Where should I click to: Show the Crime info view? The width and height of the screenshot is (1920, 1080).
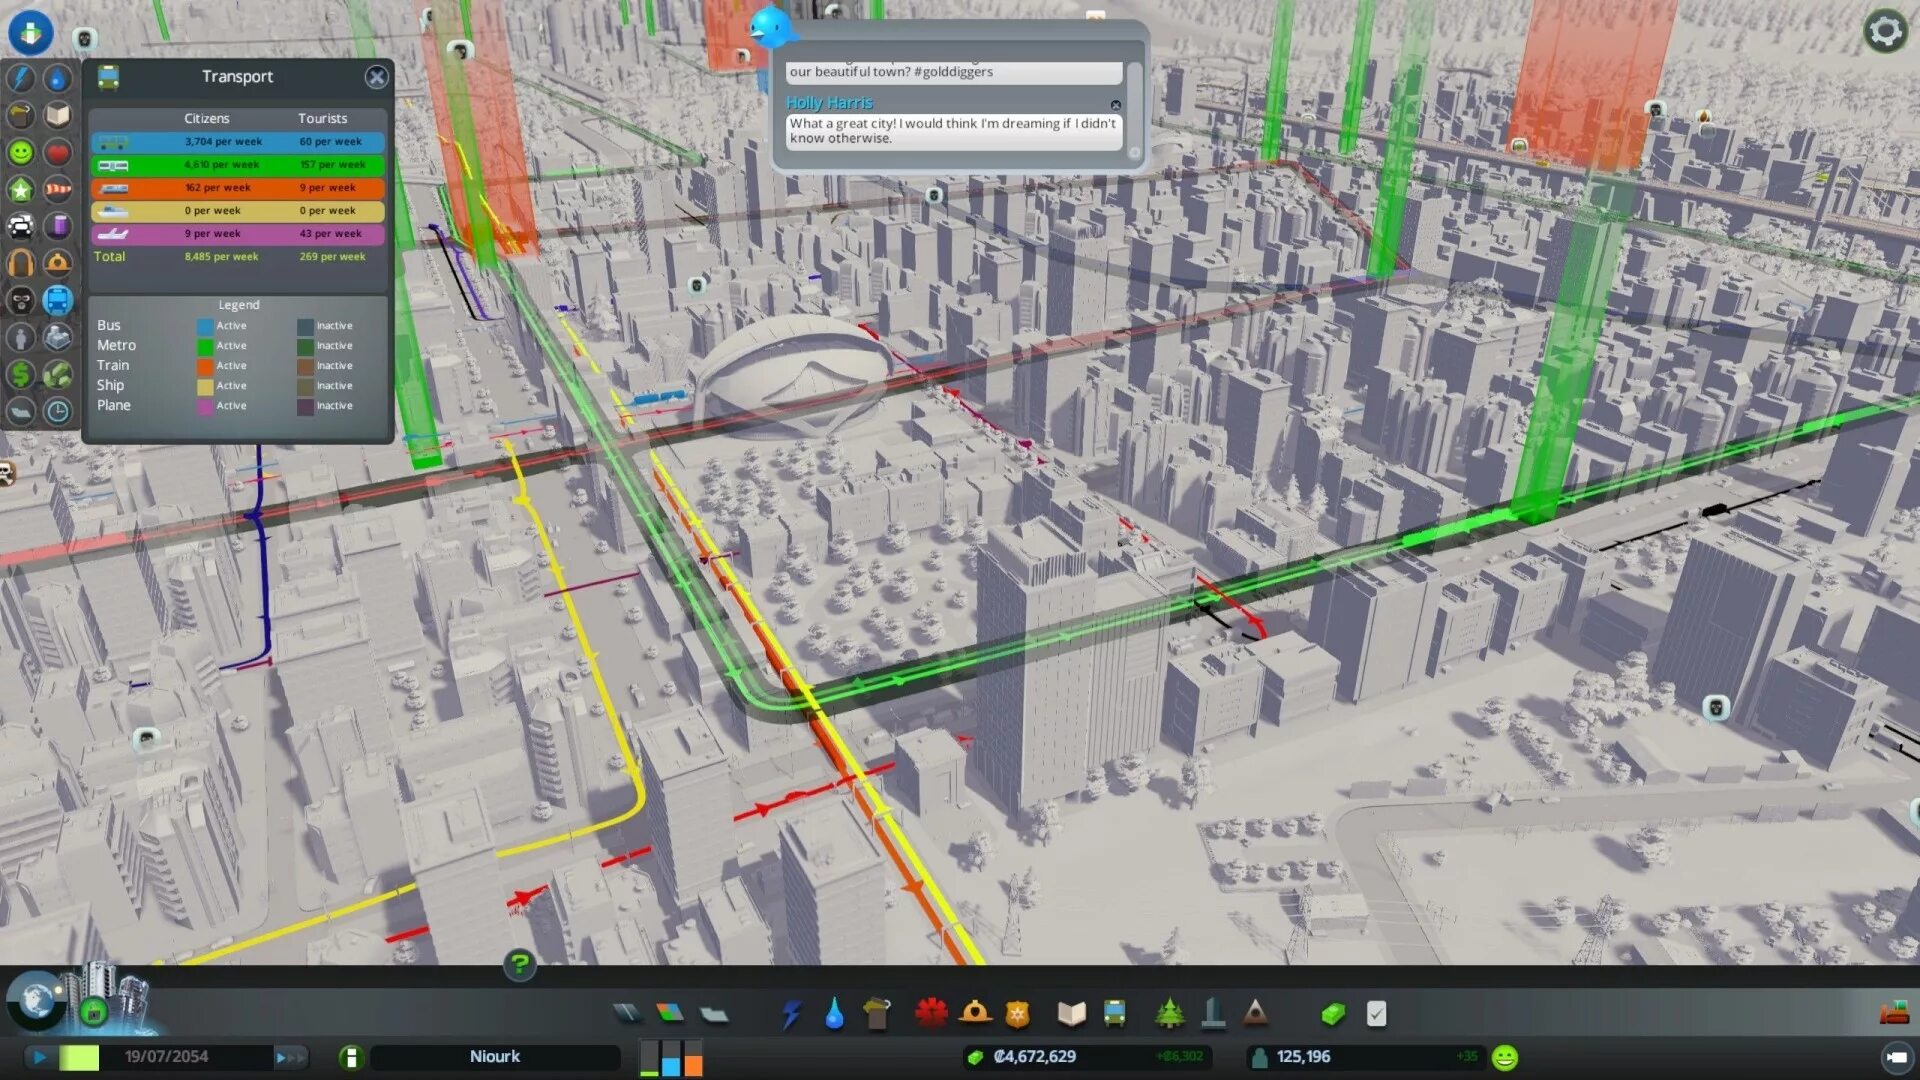[x=21, y=300]
